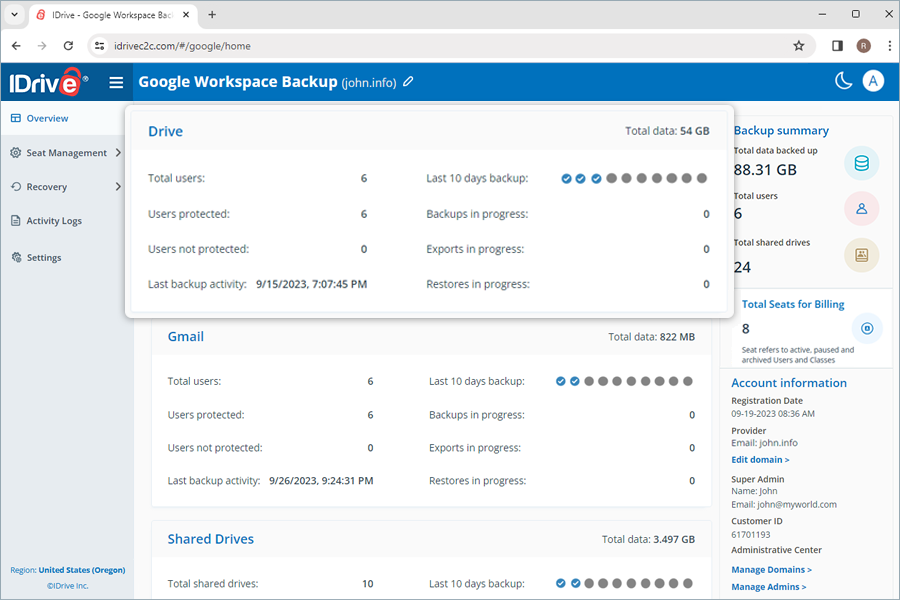Screen dimensions: 900x600
Task: Click the Seat Management gear icon
Action: pos(15,153)
